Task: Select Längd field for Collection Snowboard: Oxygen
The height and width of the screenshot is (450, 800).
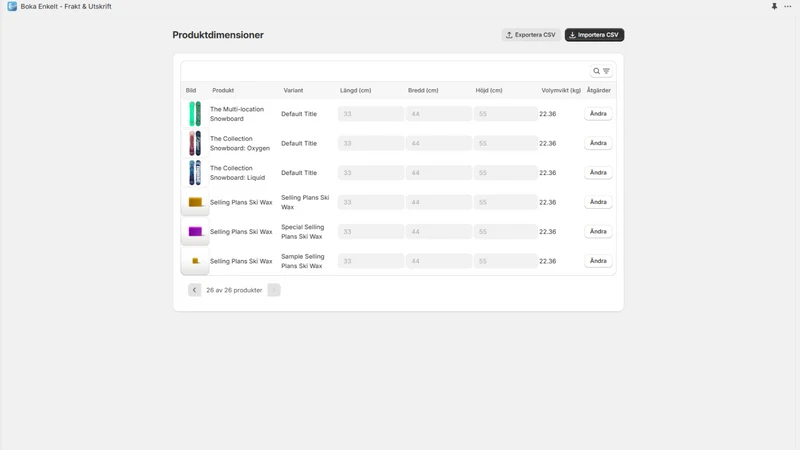Action: point(370,143)
